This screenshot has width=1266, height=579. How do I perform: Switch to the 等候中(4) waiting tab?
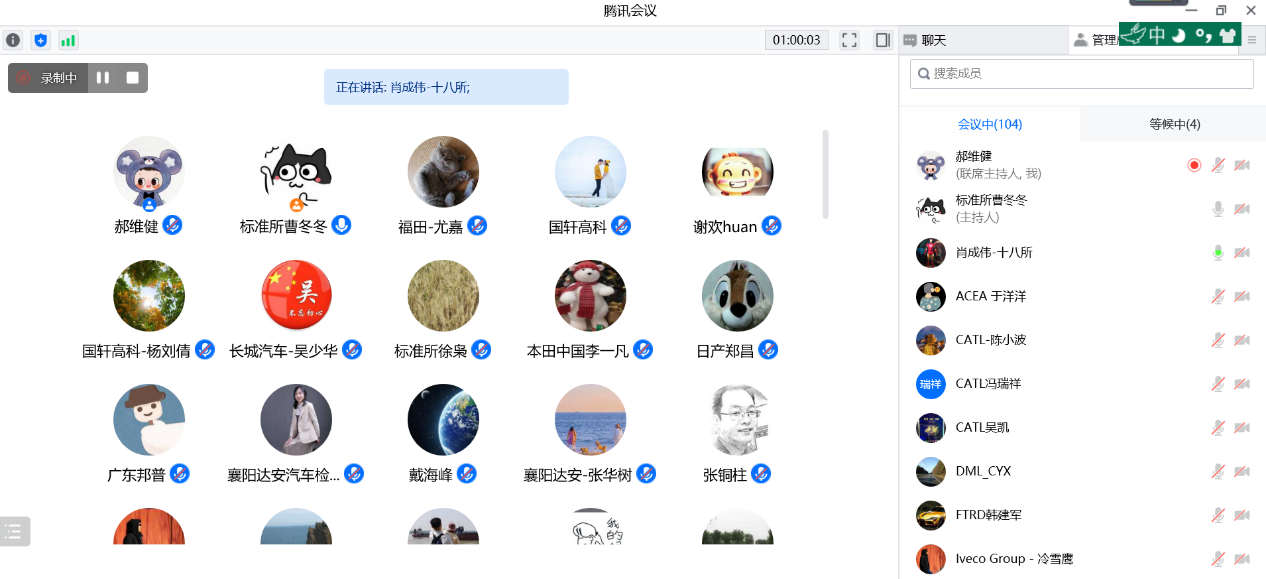pyautogui.click(x=1172, y=123)
